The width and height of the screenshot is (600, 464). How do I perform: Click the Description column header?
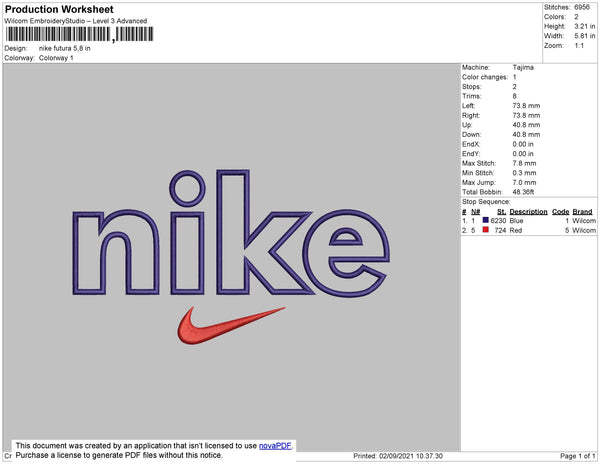tap(528, 212)
